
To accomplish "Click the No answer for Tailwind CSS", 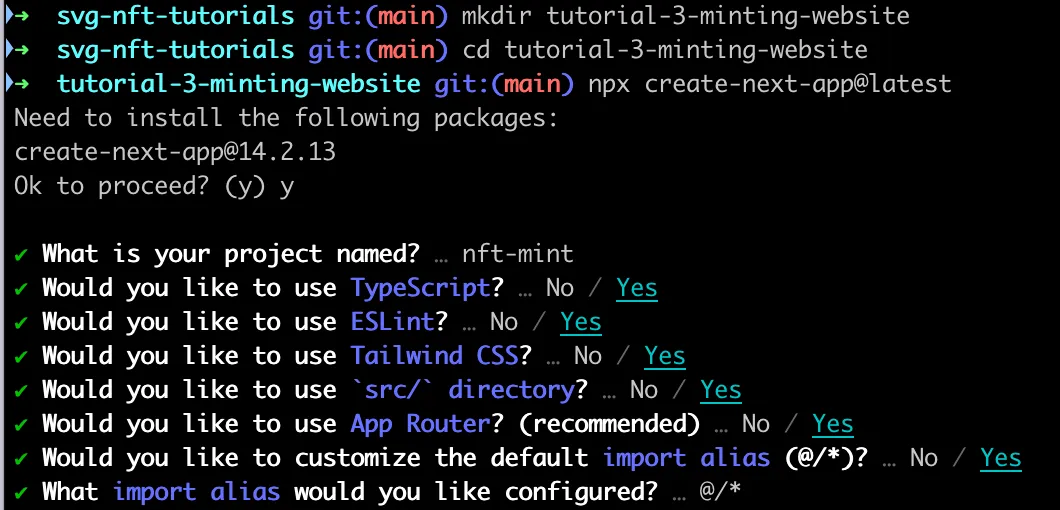I will point(587,356).
